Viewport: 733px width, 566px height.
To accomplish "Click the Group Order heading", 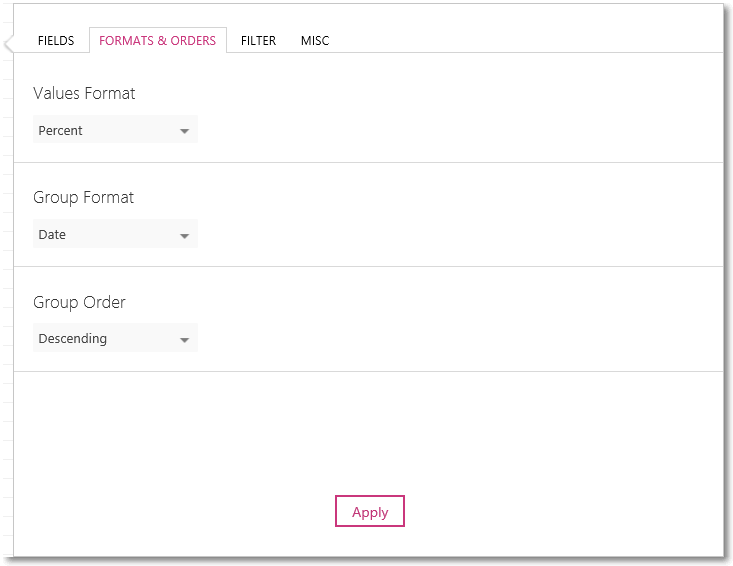I will click(x=79, y=302).
